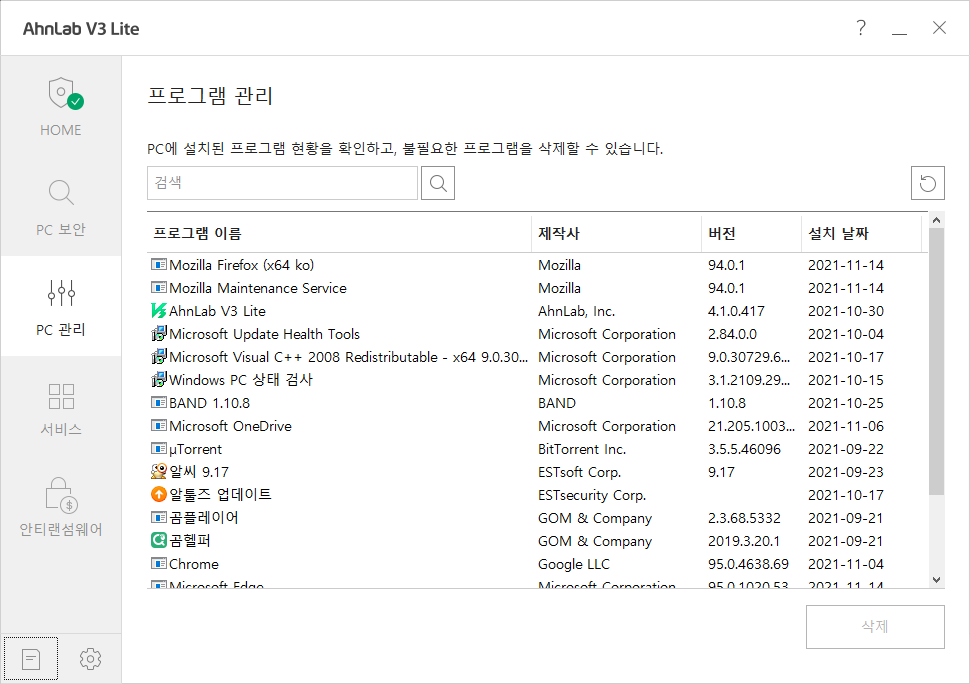Open the log/report icon at sidebar bottom
The height and width of the screenshot is (684, 970).
pos(31,659)
